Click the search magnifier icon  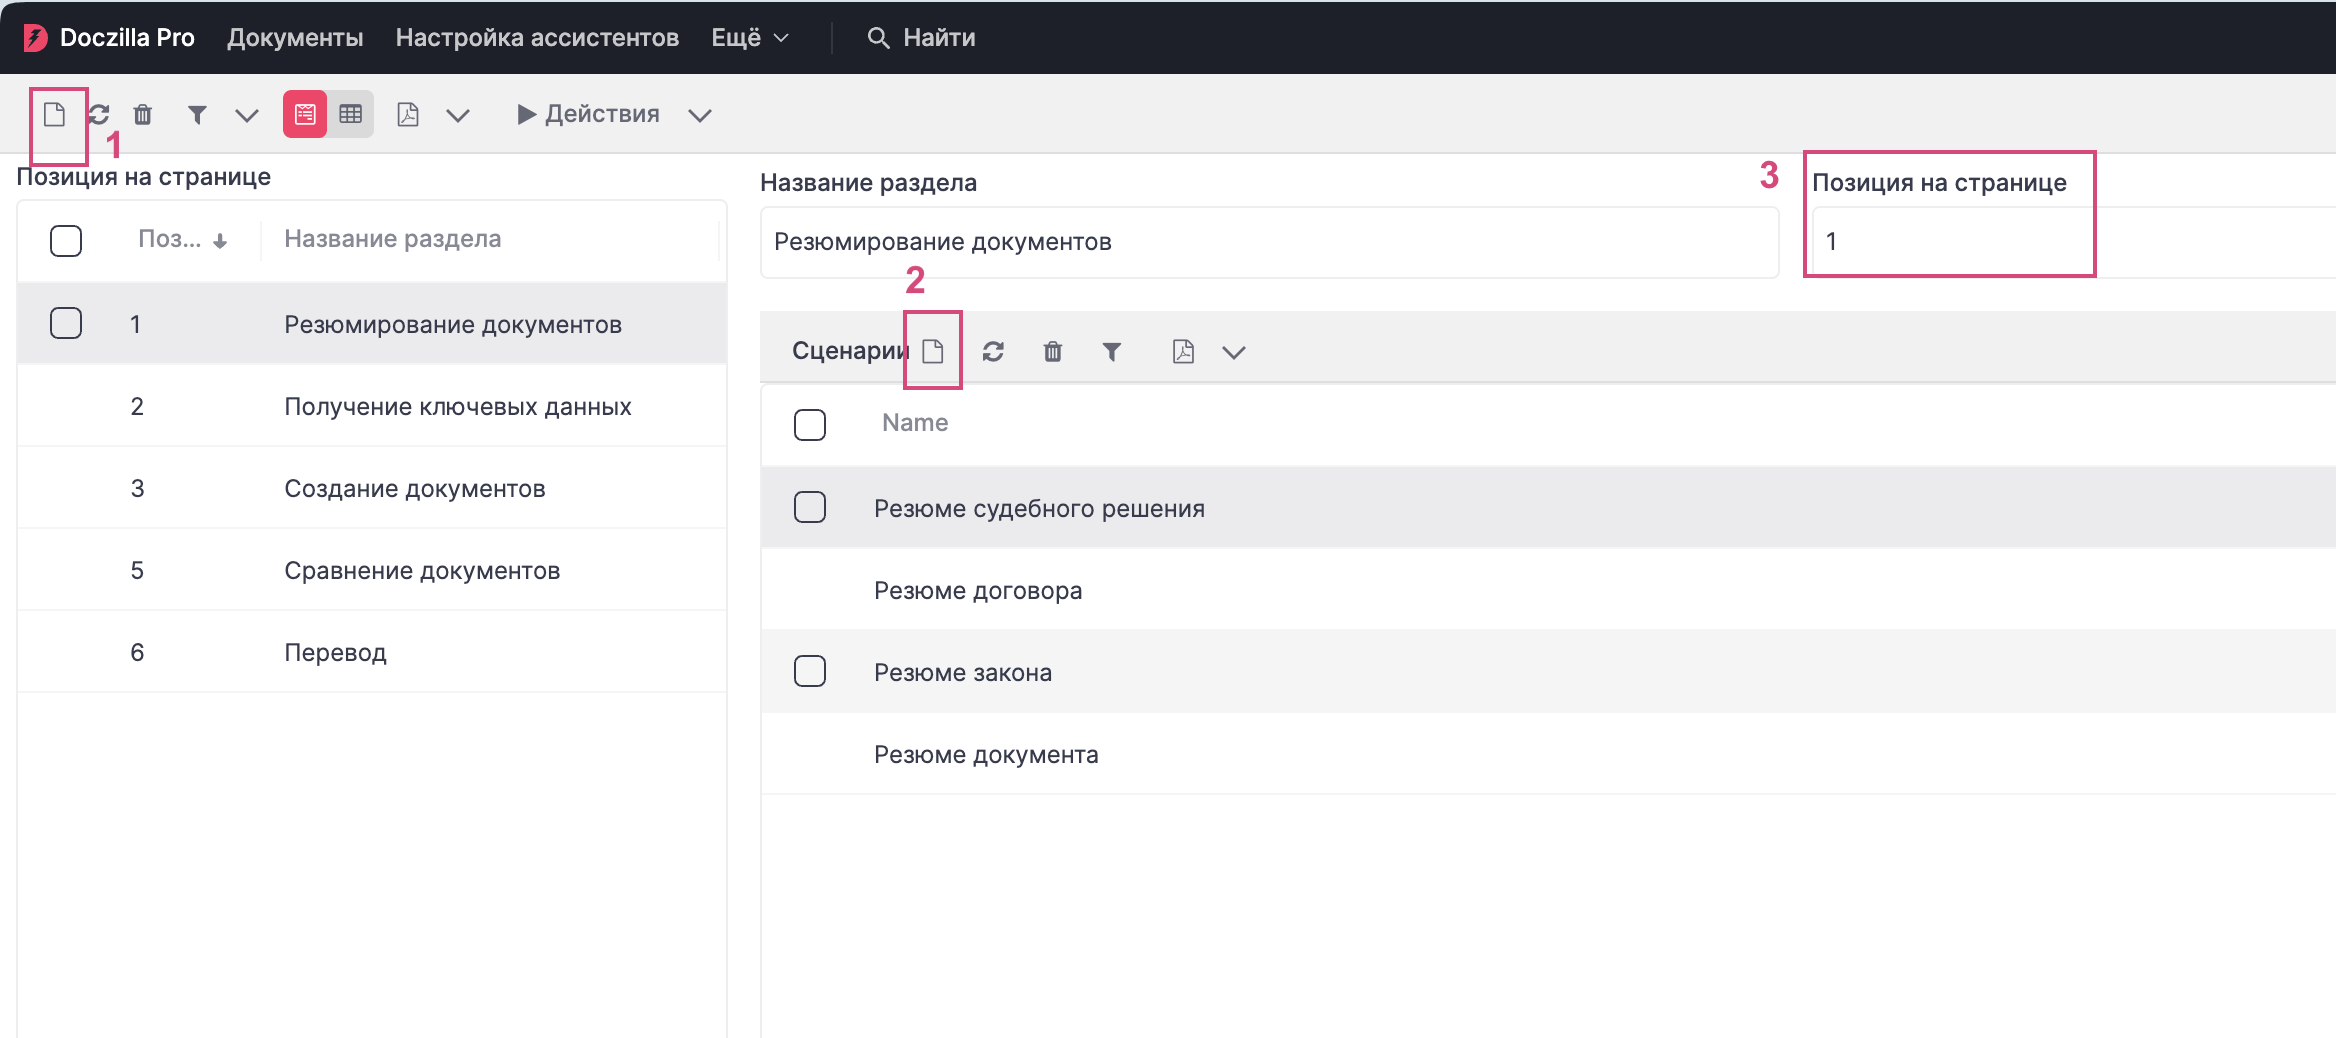[878, 38]
